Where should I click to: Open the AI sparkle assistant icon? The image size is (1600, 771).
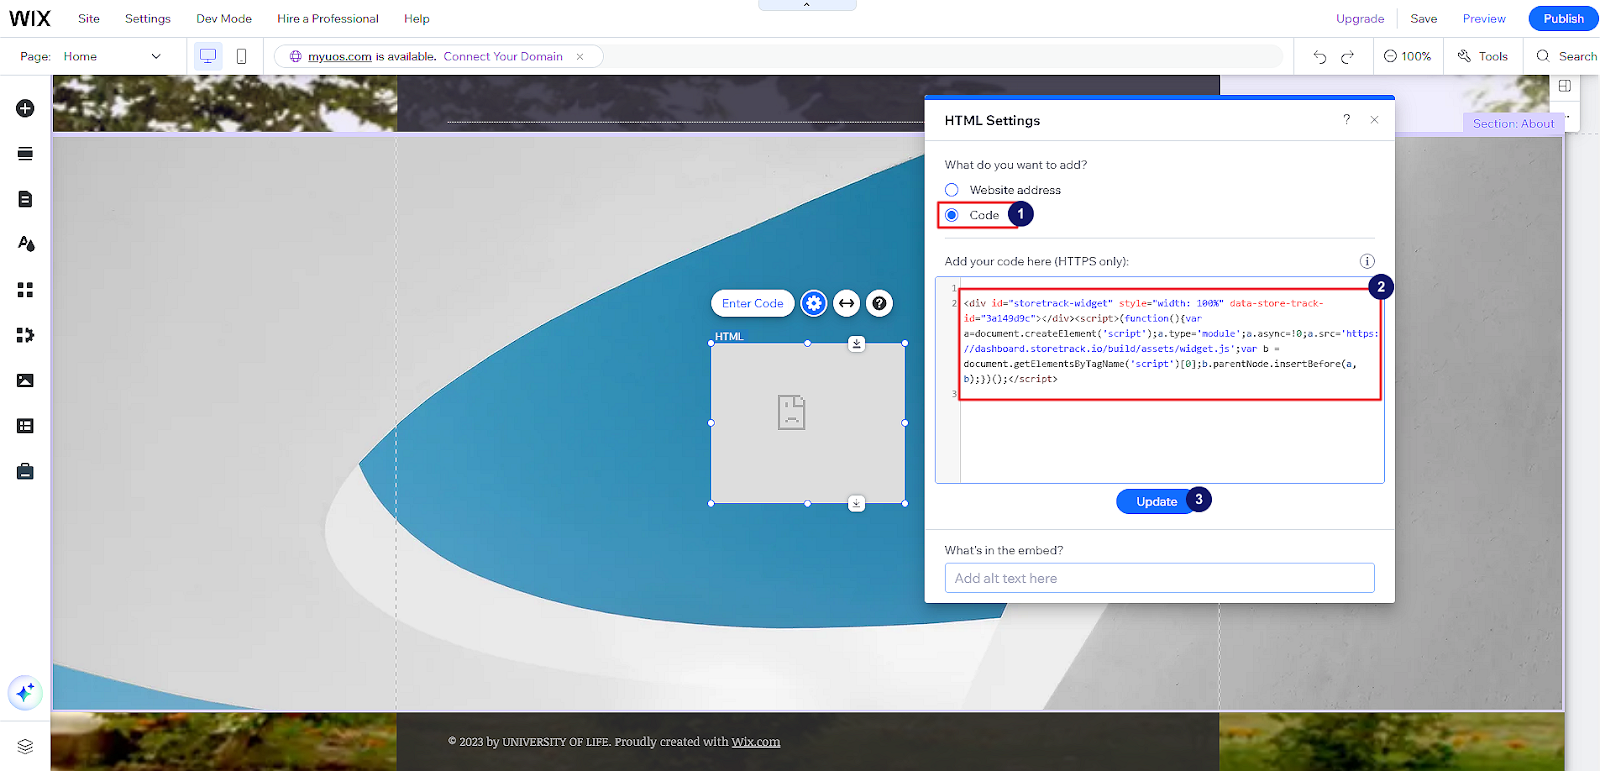click(25, 692)
